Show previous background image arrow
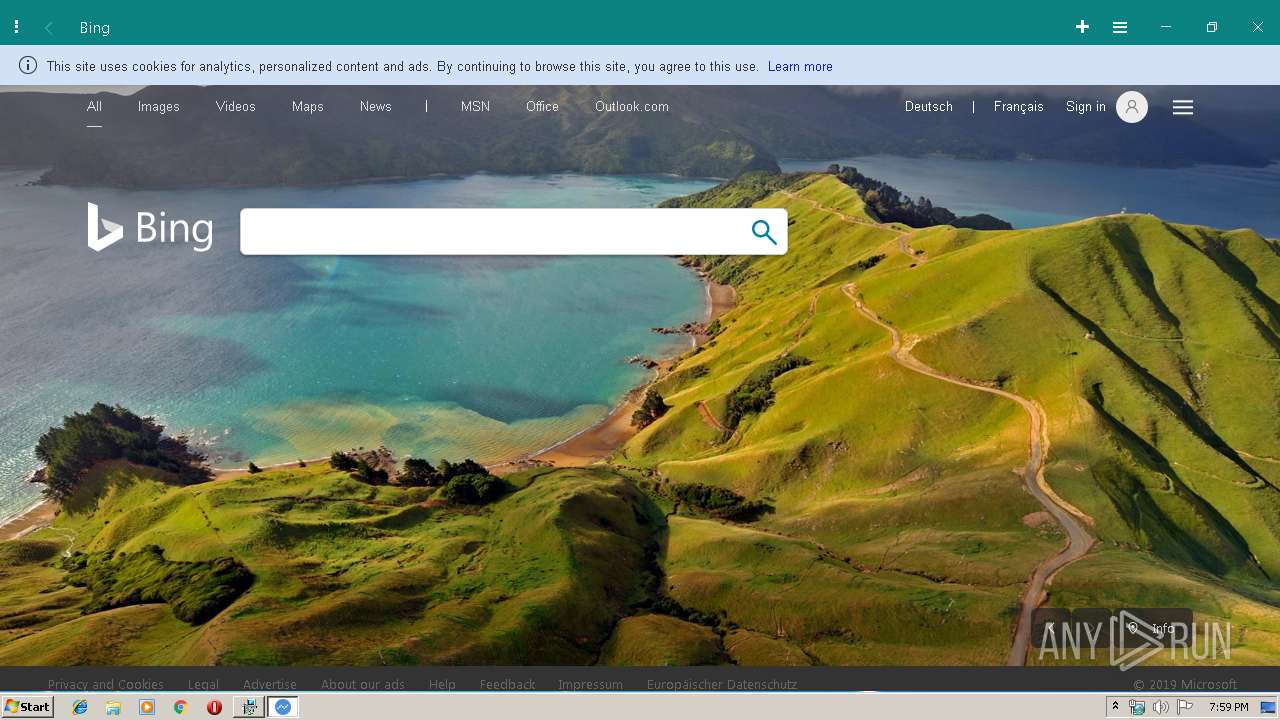The image size is (1280, 720). [1050, 628]
